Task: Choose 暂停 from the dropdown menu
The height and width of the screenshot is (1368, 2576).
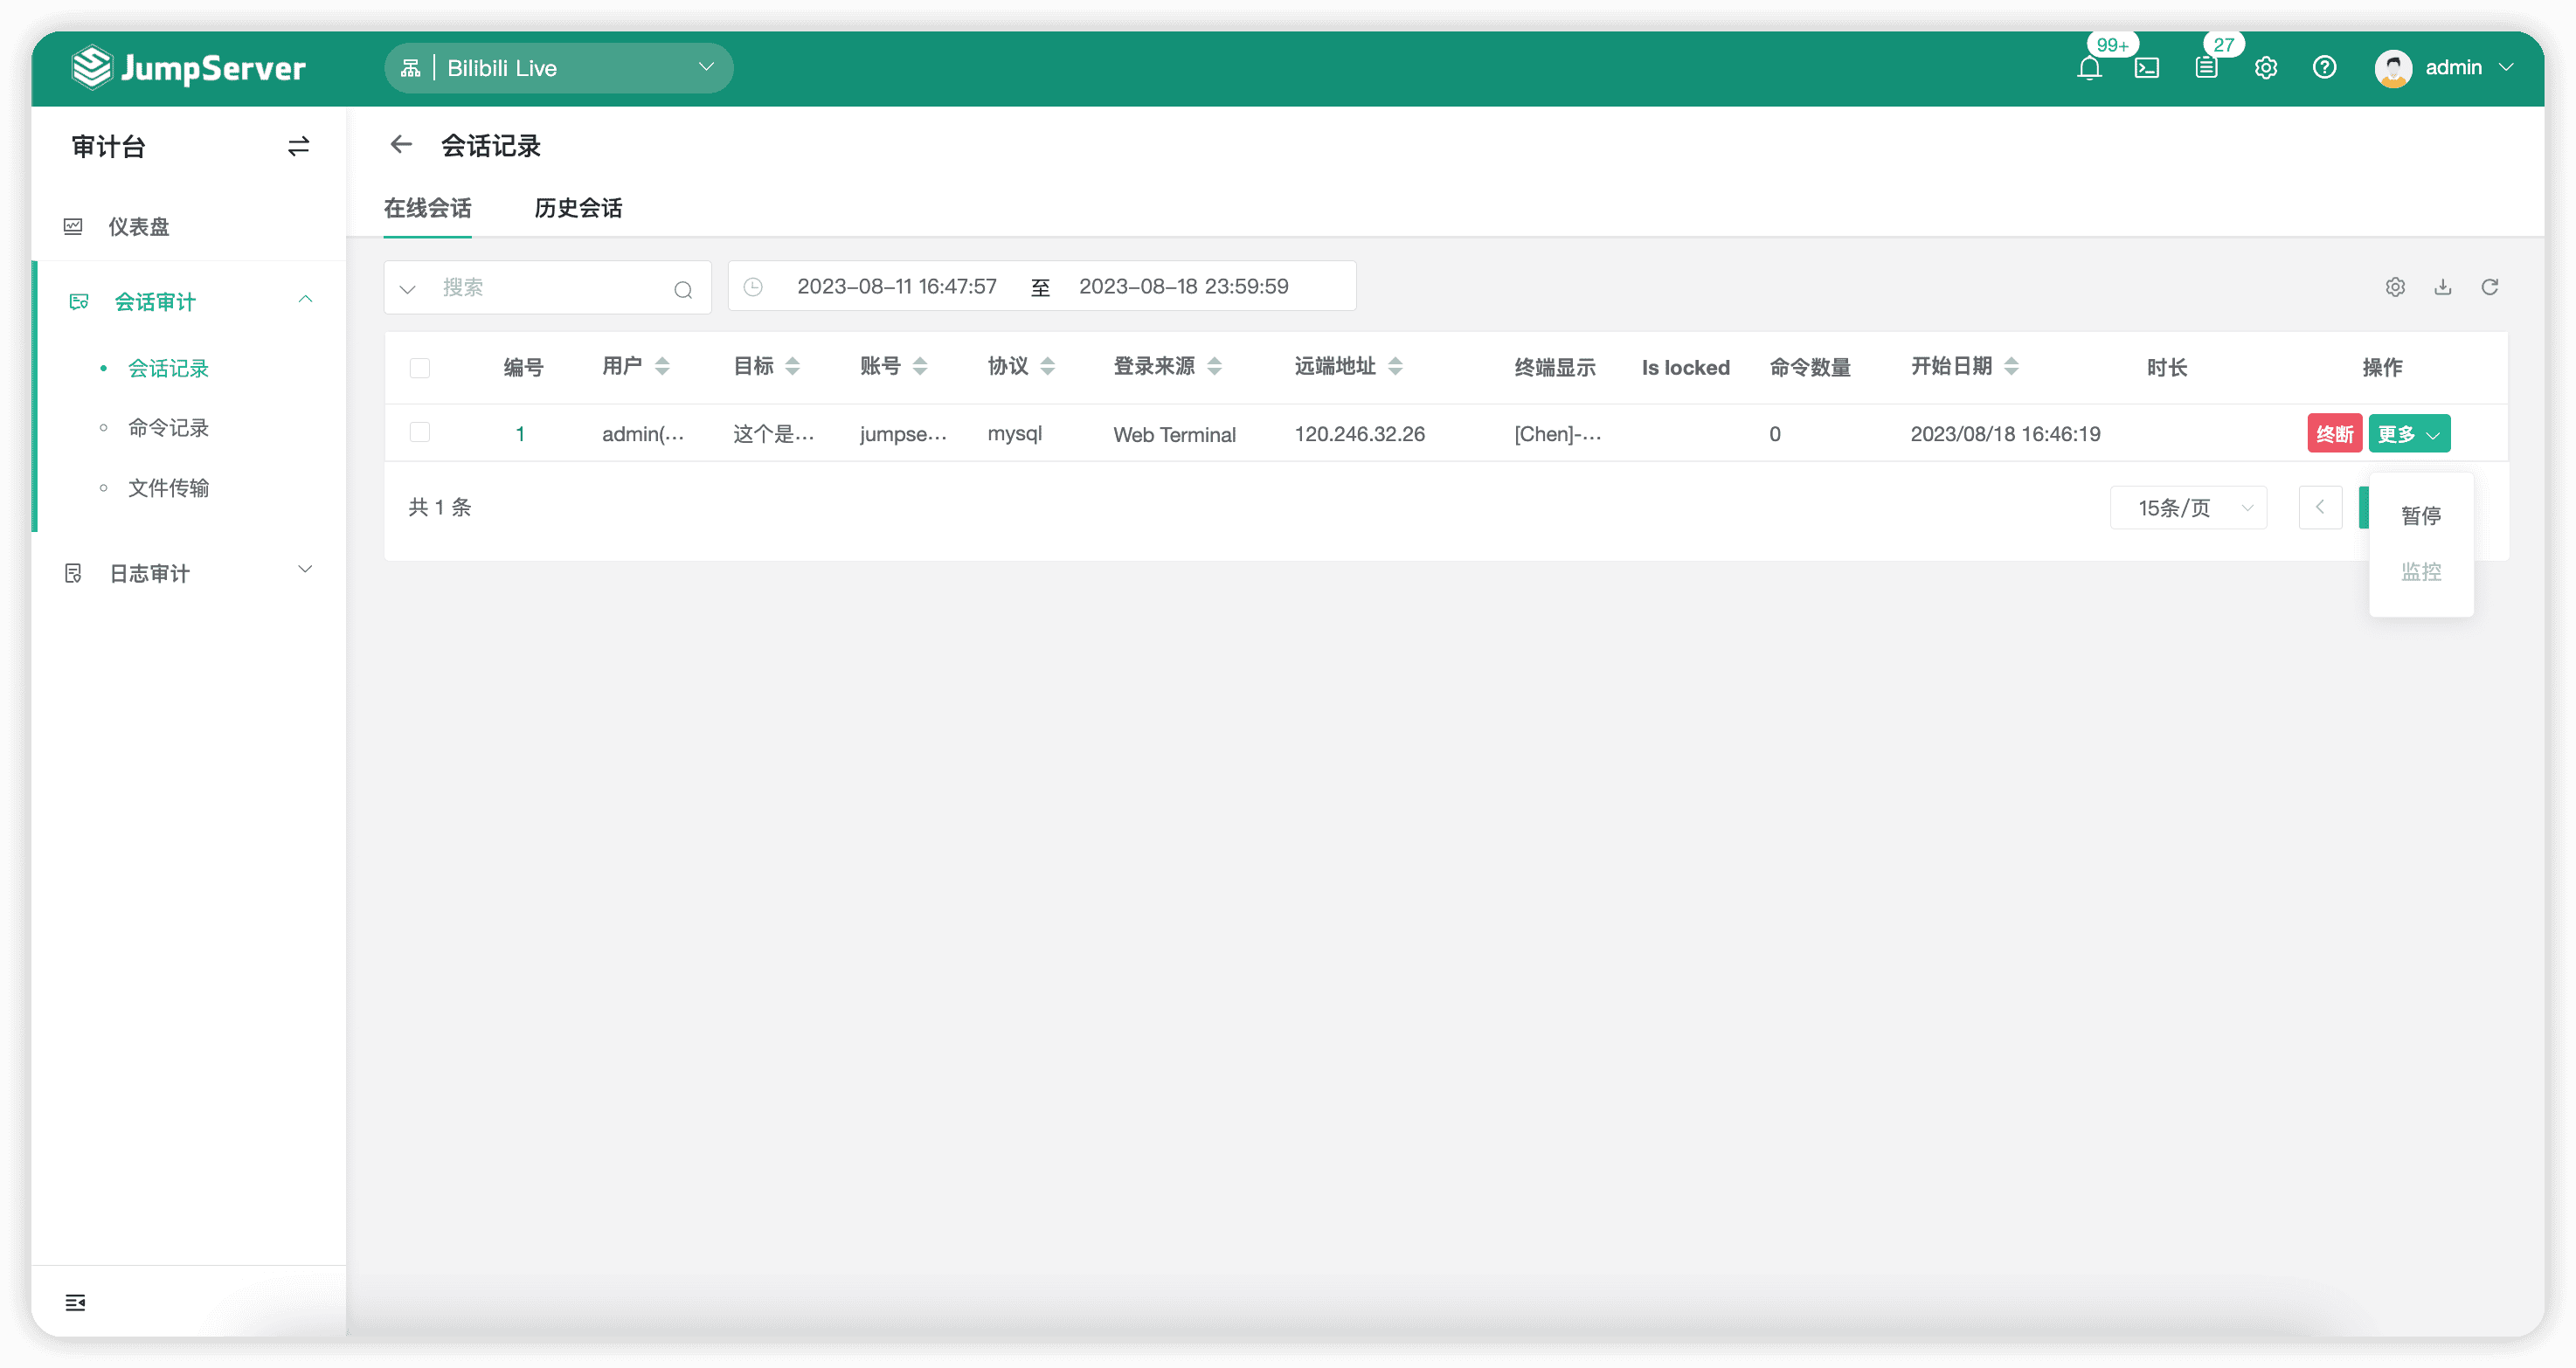Action: click(x=2421, y=516)
